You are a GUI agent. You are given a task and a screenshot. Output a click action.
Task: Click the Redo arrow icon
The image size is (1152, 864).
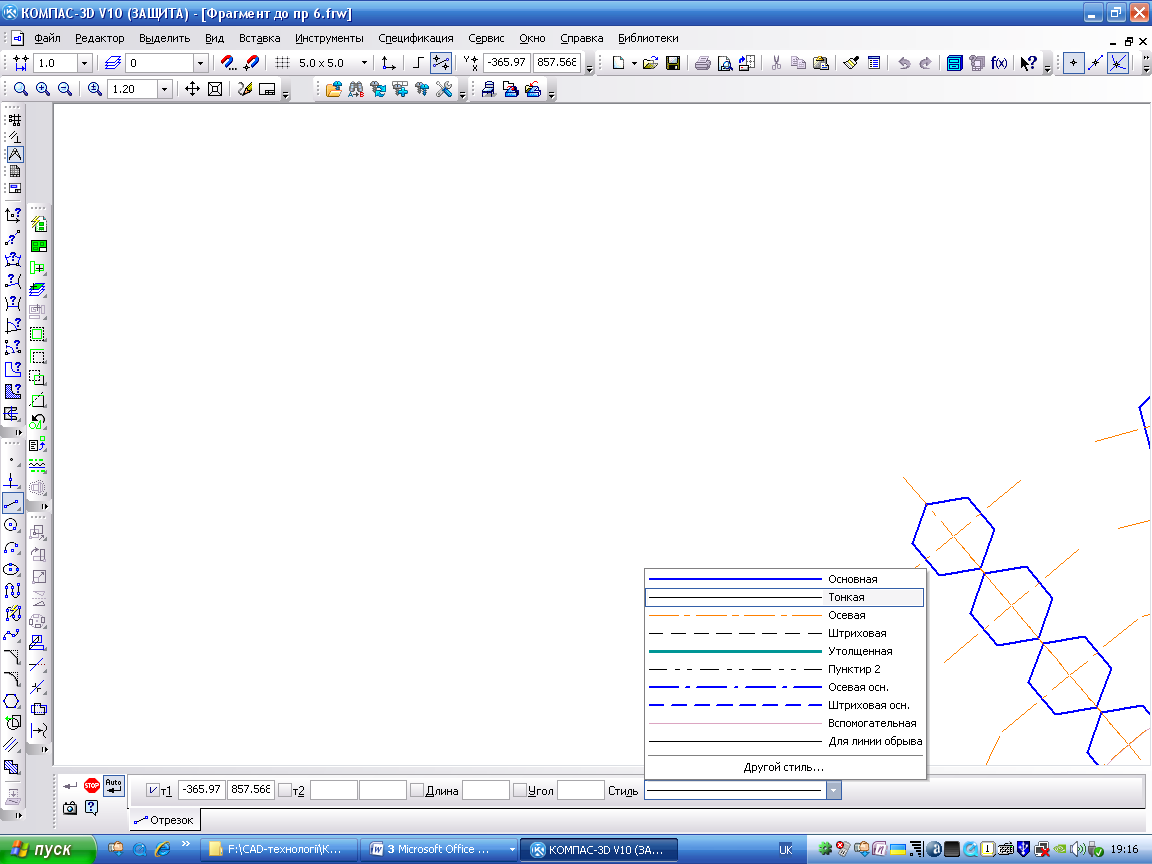[926, 63]
